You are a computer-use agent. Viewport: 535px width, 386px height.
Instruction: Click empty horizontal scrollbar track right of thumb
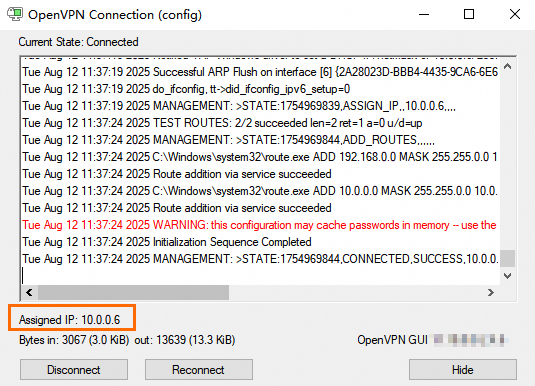356,292
